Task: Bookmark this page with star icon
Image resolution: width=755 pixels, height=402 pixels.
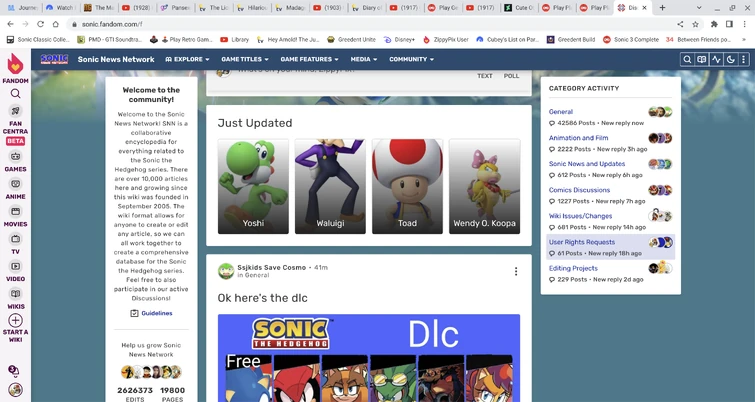Action: pos(695,24)
